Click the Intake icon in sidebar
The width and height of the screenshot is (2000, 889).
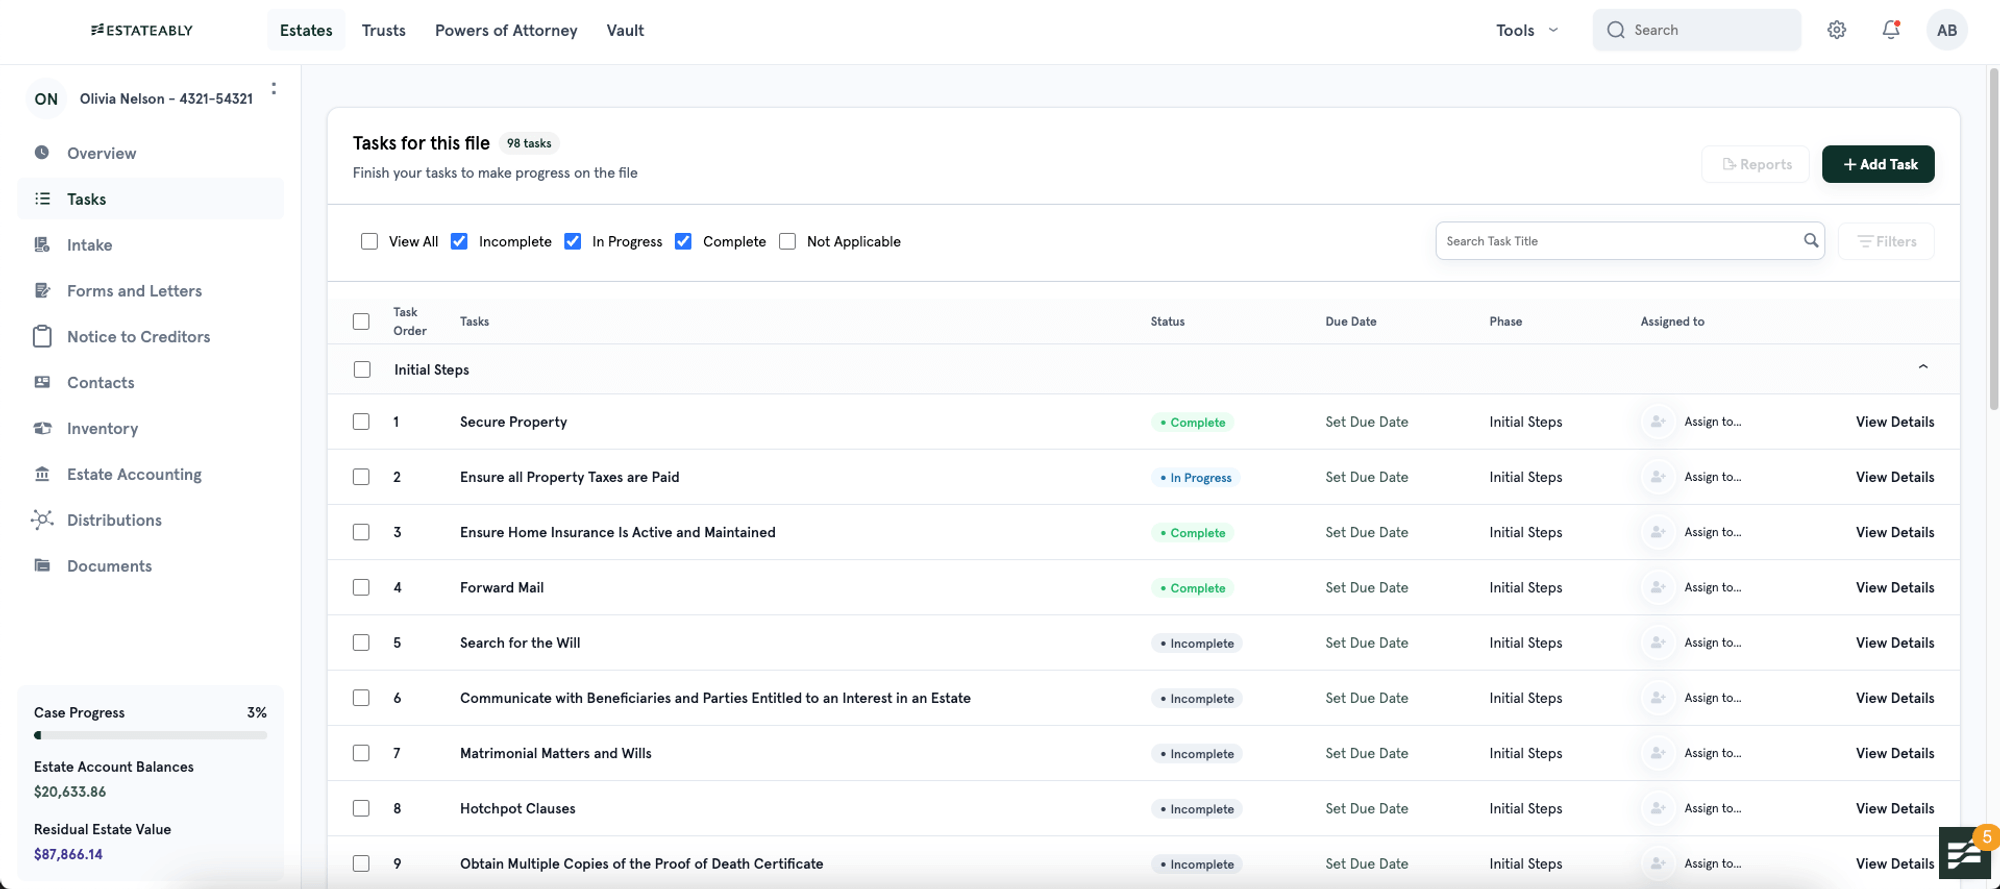[x=42, y=245]
